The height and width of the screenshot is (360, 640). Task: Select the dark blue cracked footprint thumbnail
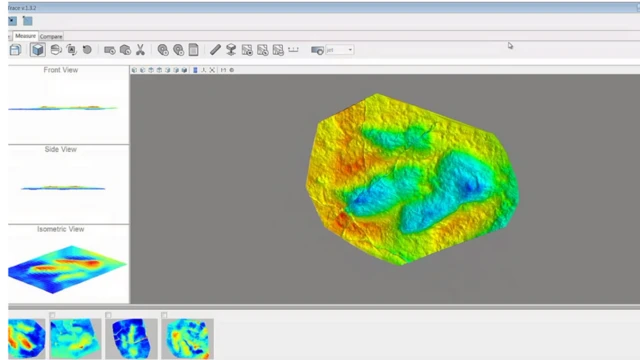[x=131, y=339]
